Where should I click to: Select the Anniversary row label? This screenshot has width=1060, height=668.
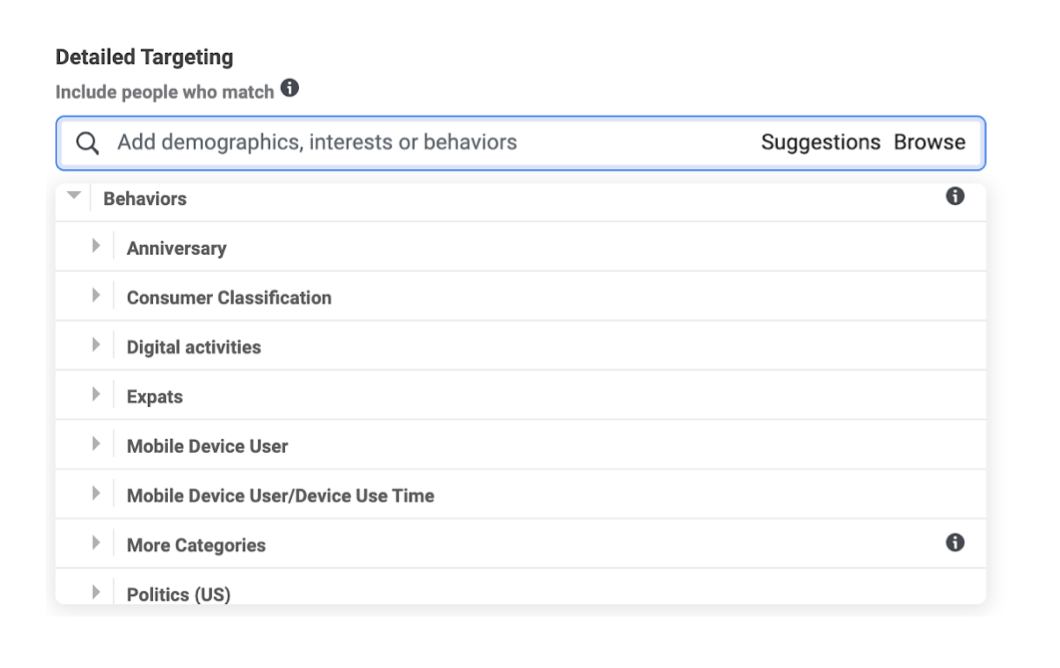176,249
